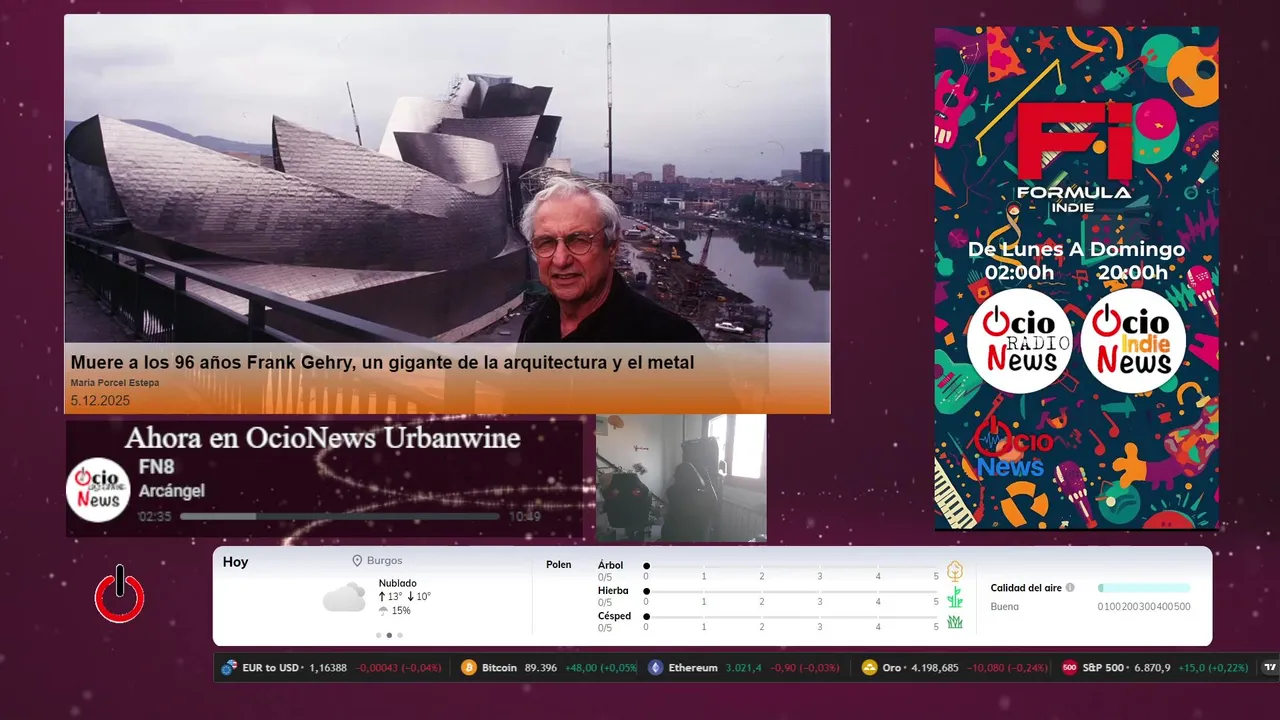Screen dimensions: 1280x720
Task: Click the song playback progress bar
Action: pos(340,516)
